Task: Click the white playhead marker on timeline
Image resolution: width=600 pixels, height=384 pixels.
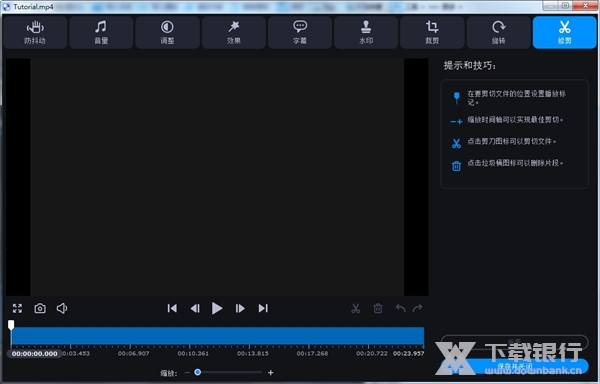Action: coord(11,325)
